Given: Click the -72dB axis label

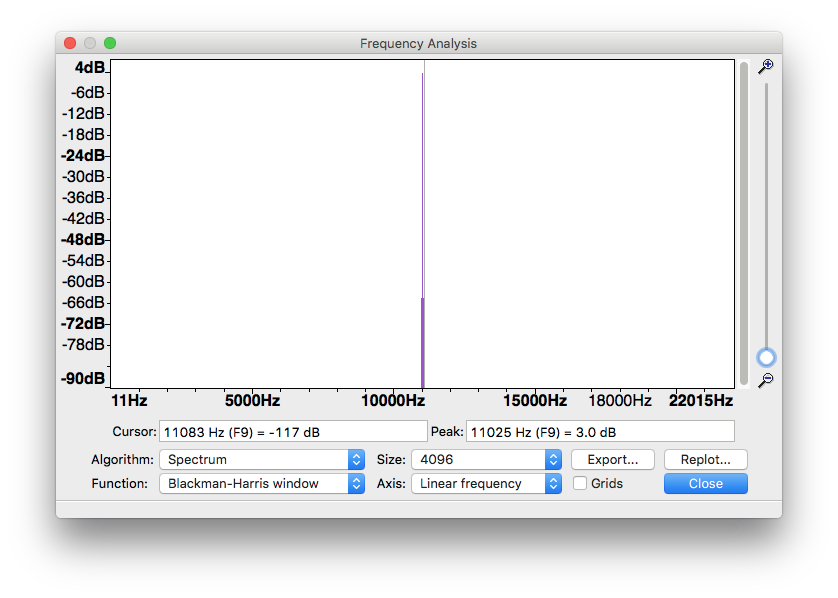Looking at the screenshot, I should [x=83, y=323].
